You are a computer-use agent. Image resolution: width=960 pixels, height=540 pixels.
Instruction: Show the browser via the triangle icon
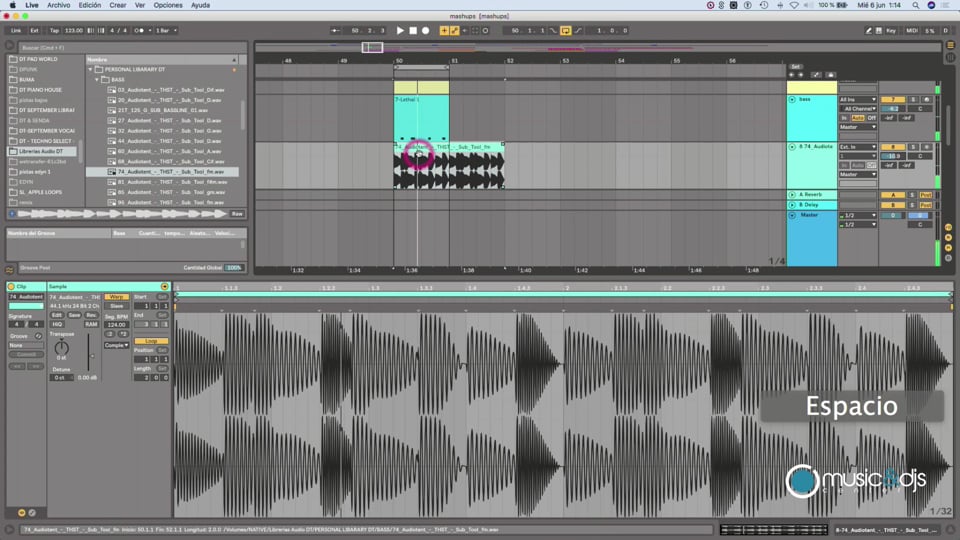[x=9, y=45]
